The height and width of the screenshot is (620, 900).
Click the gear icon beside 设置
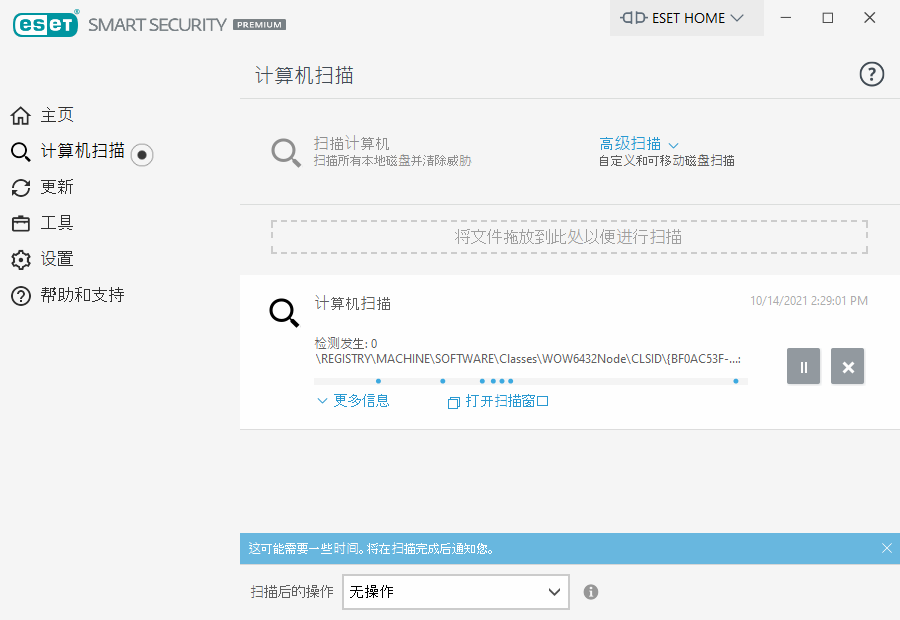point(21,259)
